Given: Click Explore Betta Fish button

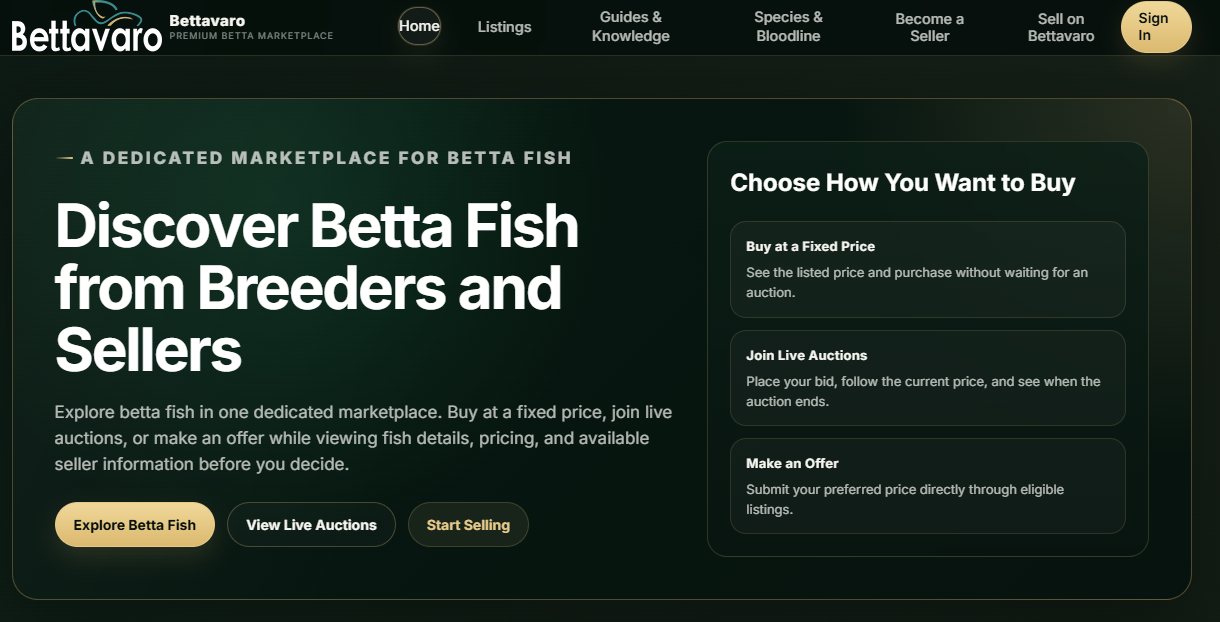Looking at the screenshot, I should pyautogui.click(x=135, y=525).
